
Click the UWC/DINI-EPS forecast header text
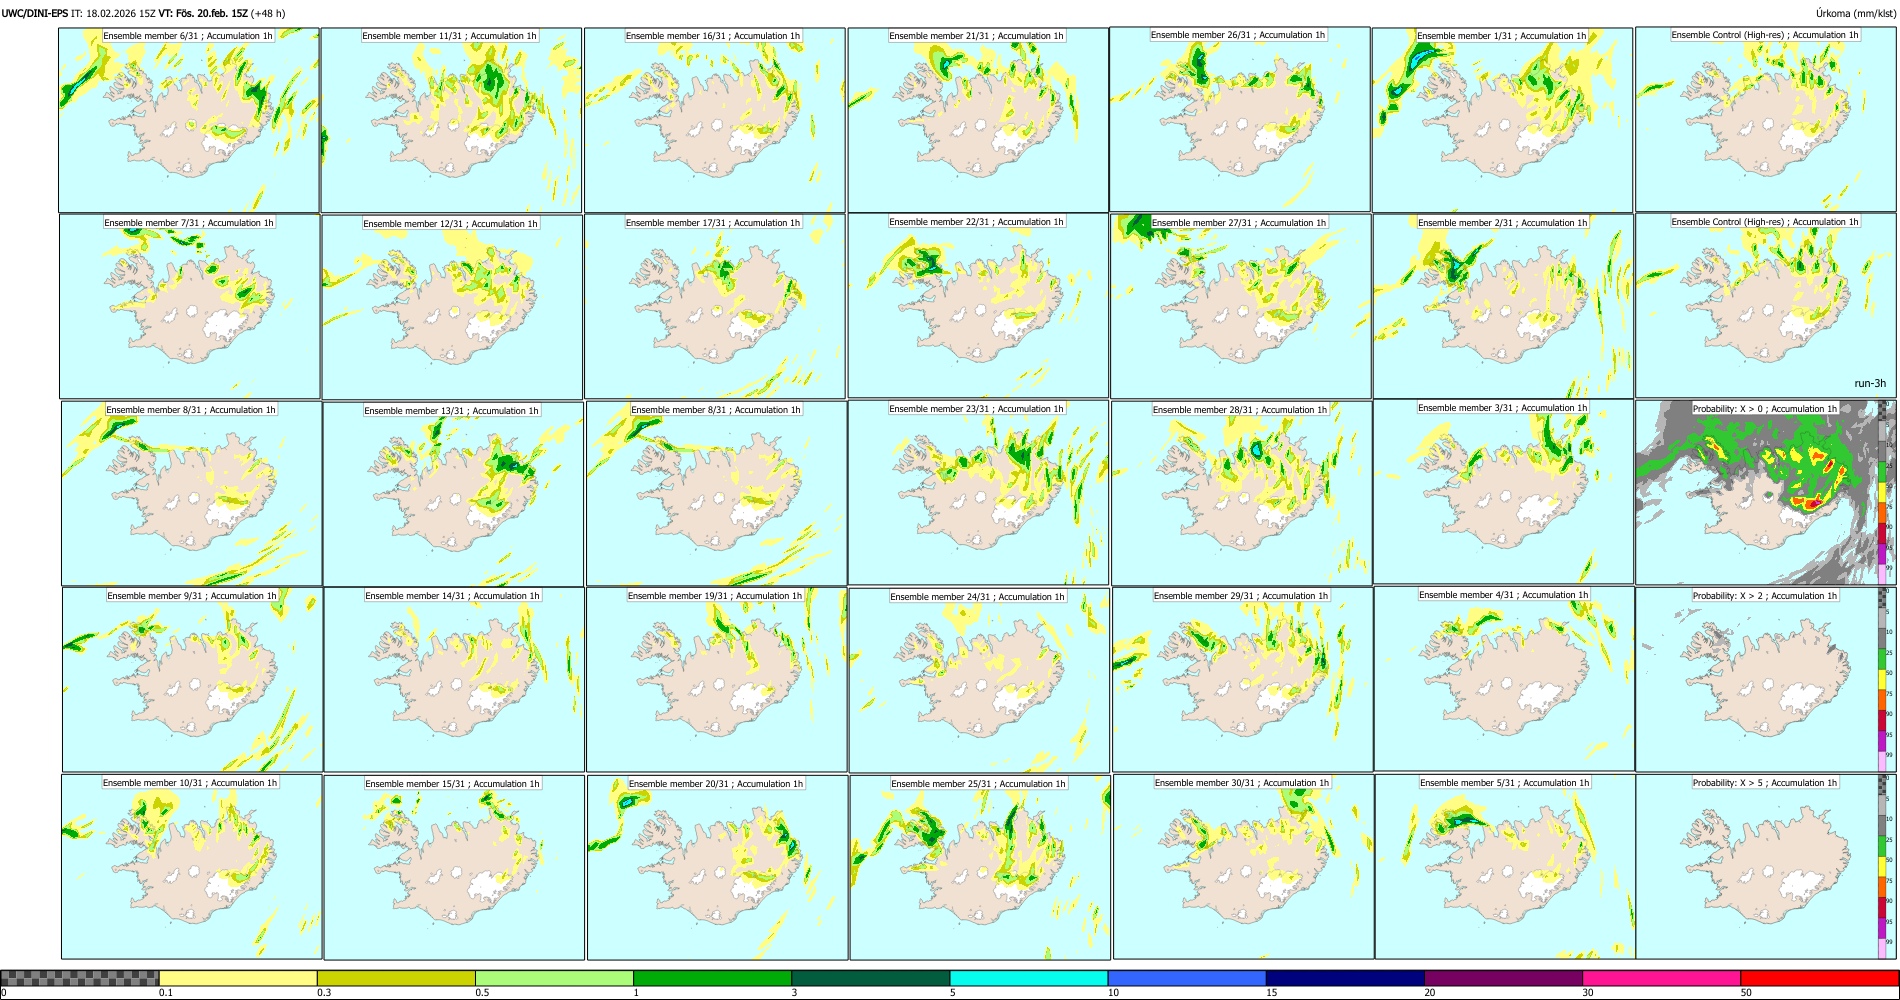point(144,13)
